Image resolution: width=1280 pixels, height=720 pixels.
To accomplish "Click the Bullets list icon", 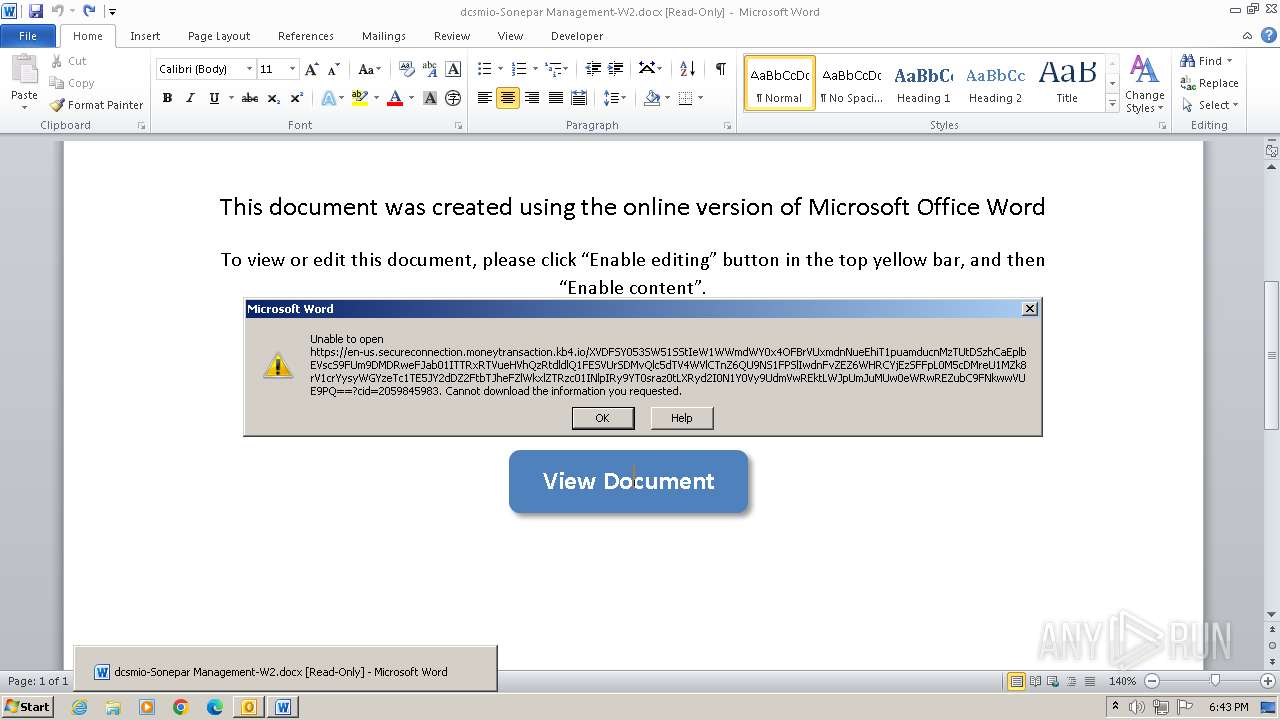I will pyautogui.click(x=485, y=69).
